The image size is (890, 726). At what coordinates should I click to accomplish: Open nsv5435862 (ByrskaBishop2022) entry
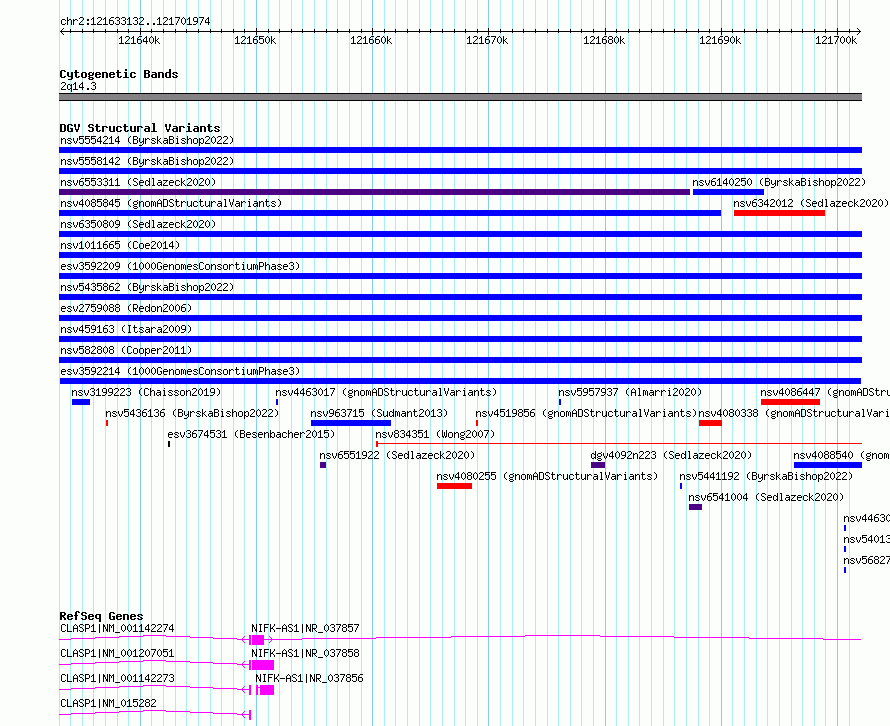[147, 287]
